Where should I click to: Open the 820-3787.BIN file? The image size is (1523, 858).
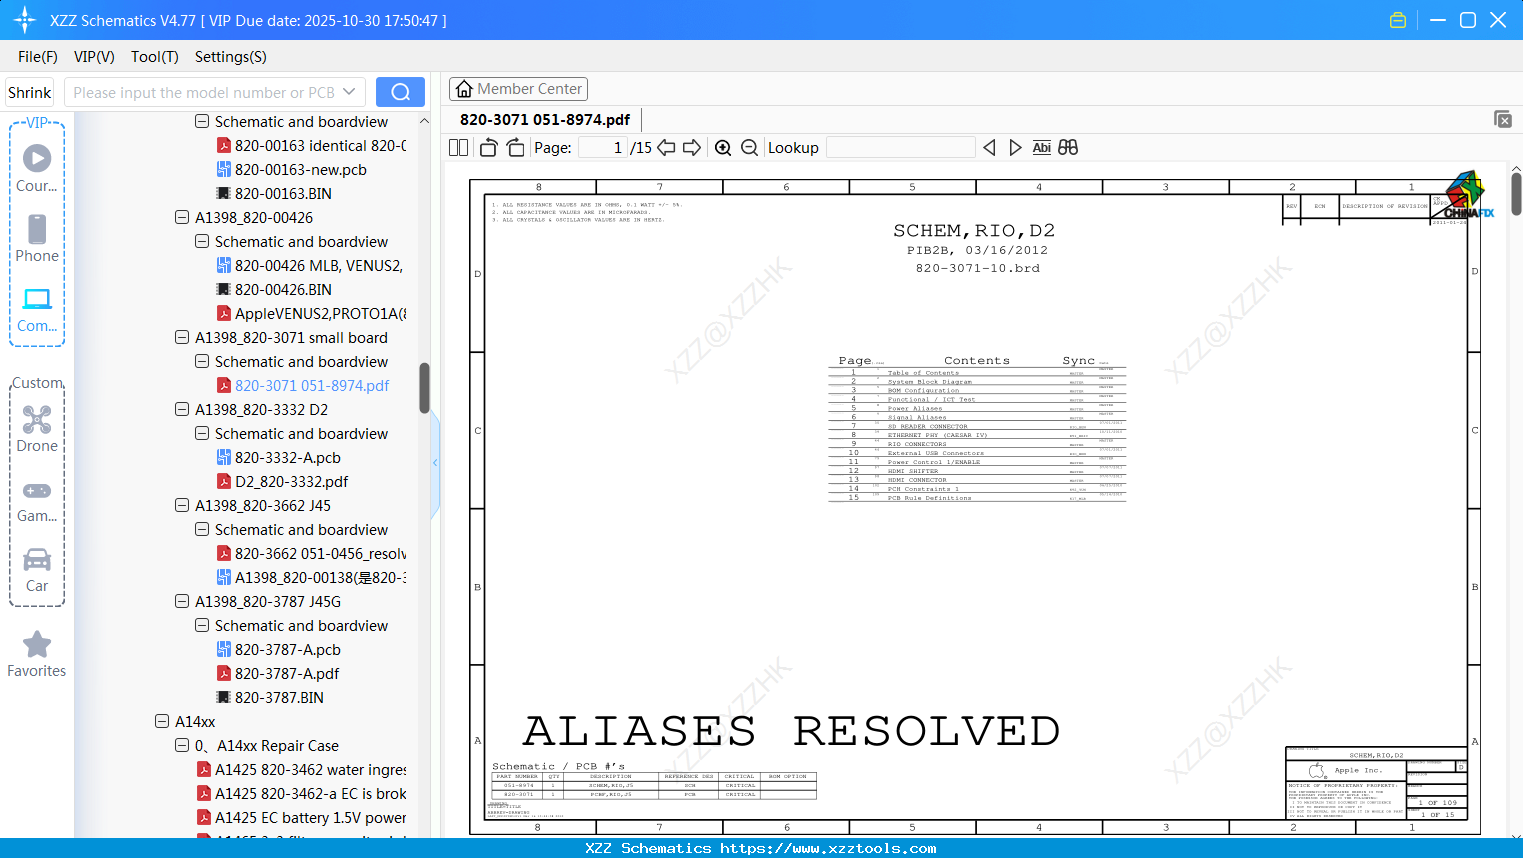(279, 697)
